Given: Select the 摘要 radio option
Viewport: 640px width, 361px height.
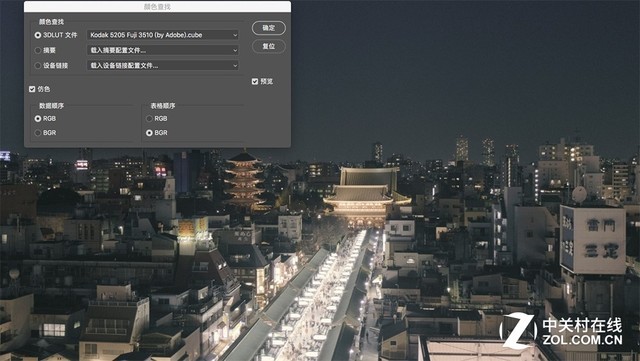Looking at the screenshot, I should coord(38,50).
